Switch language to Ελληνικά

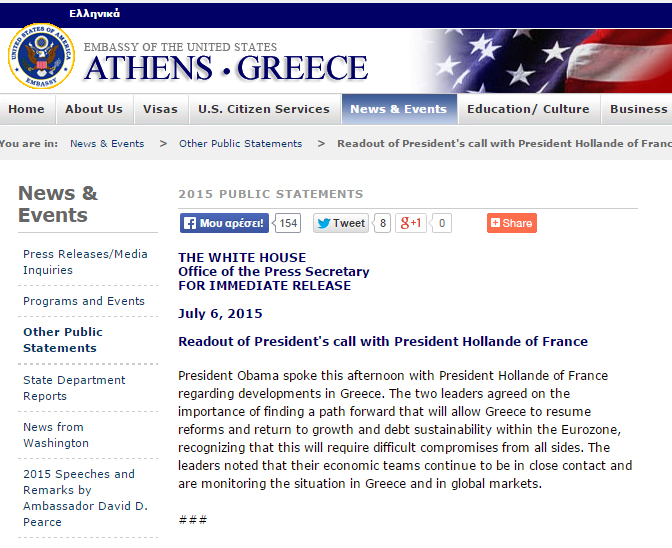click(94, 14)
